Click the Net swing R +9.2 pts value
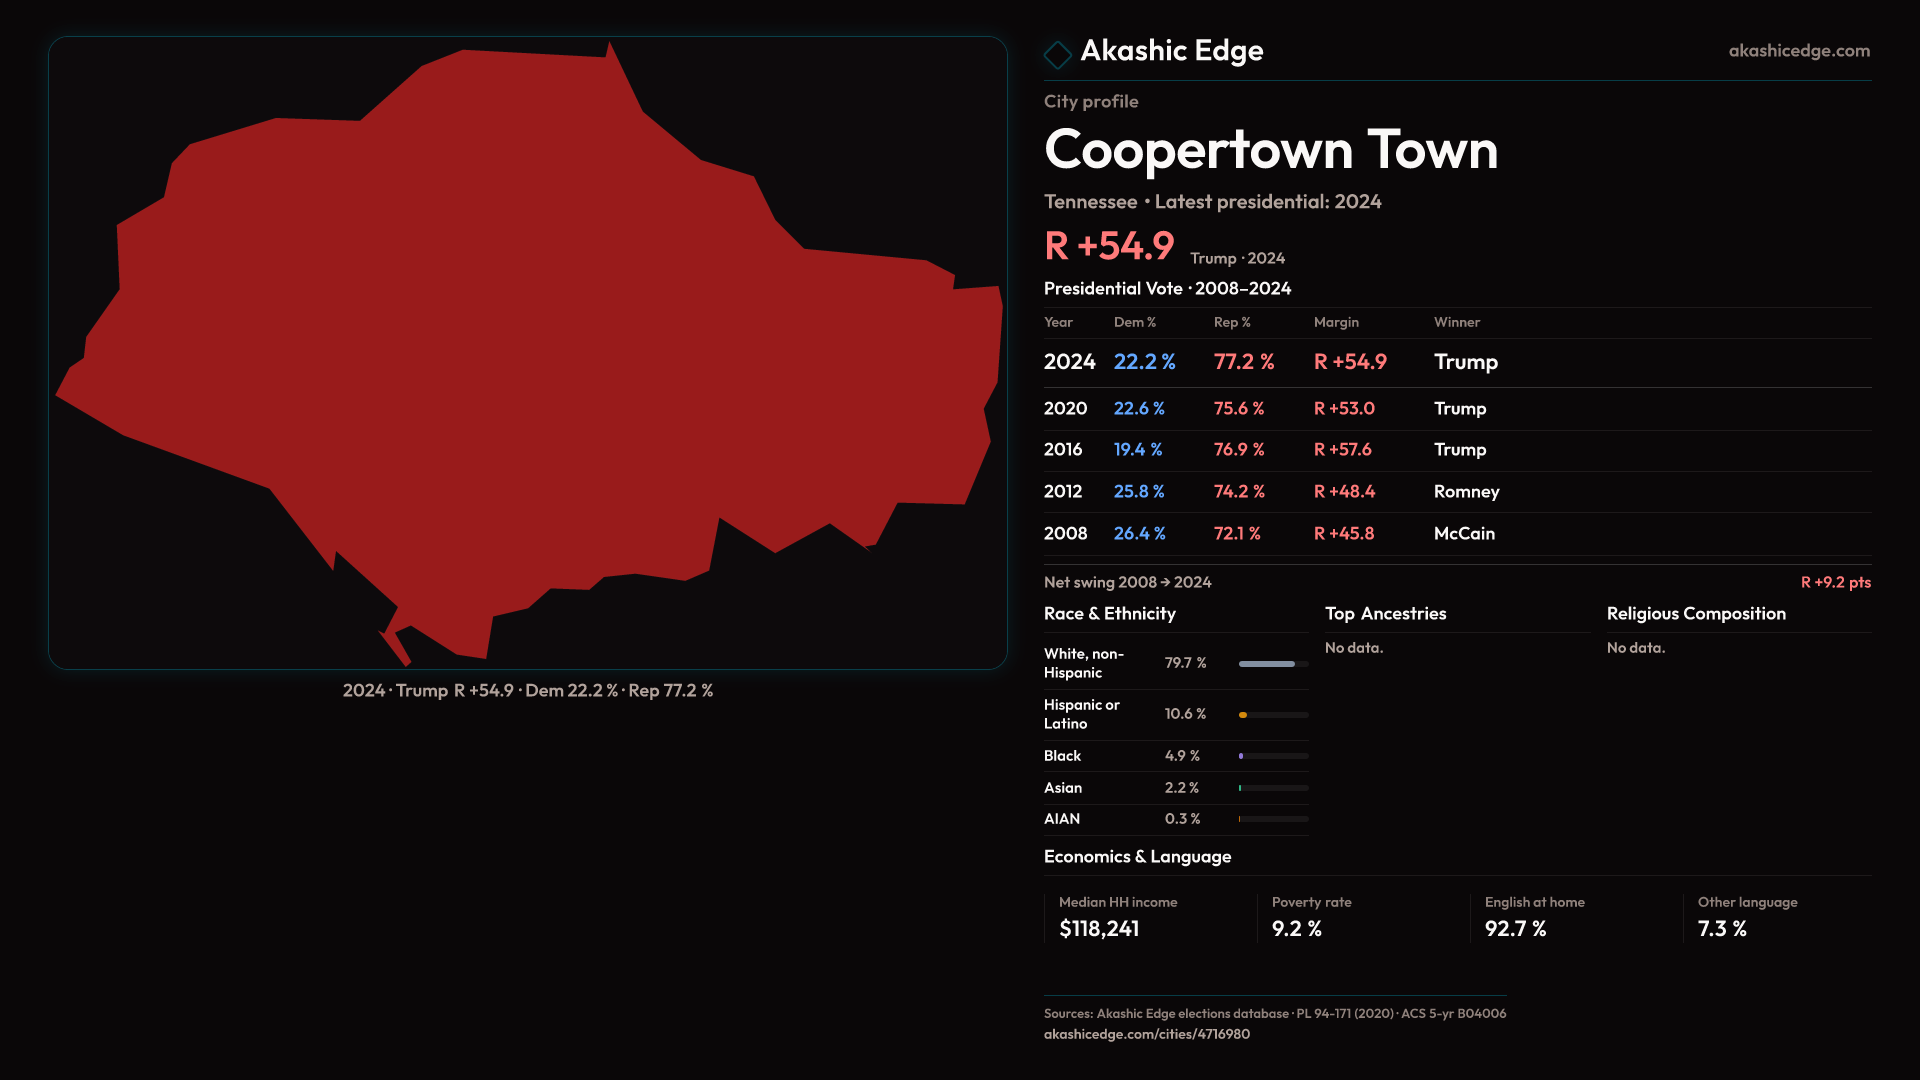1920x1080 pixels. (1835, 582)
